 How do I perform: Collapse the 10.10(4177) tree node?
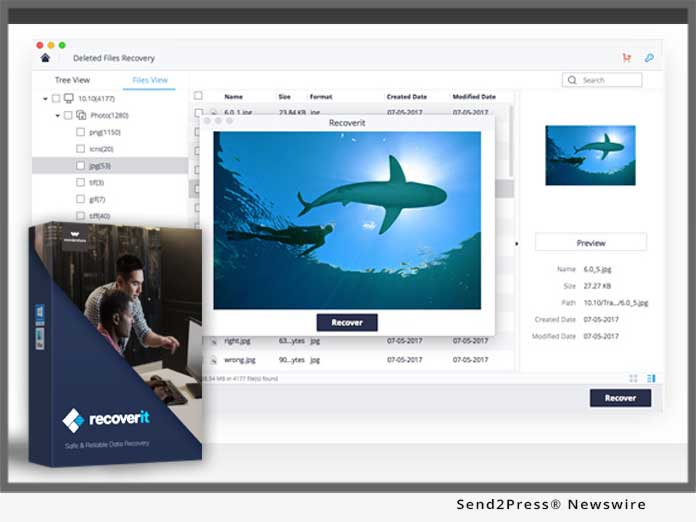tap(45, 99)
